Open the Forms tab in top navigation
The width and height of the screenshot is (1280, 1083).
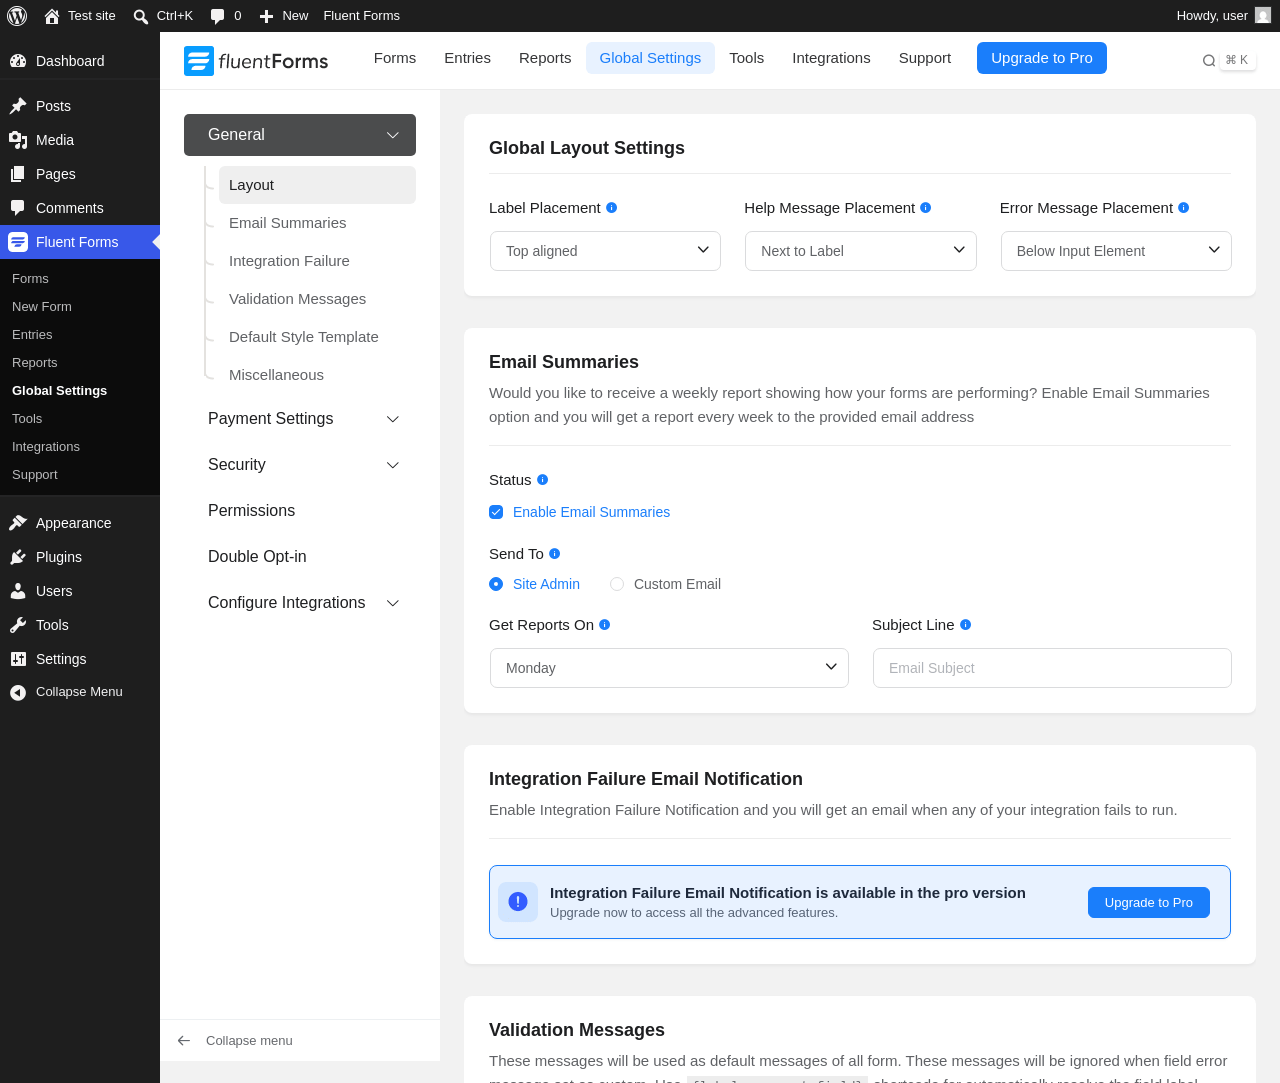click(x=395, y=58)
